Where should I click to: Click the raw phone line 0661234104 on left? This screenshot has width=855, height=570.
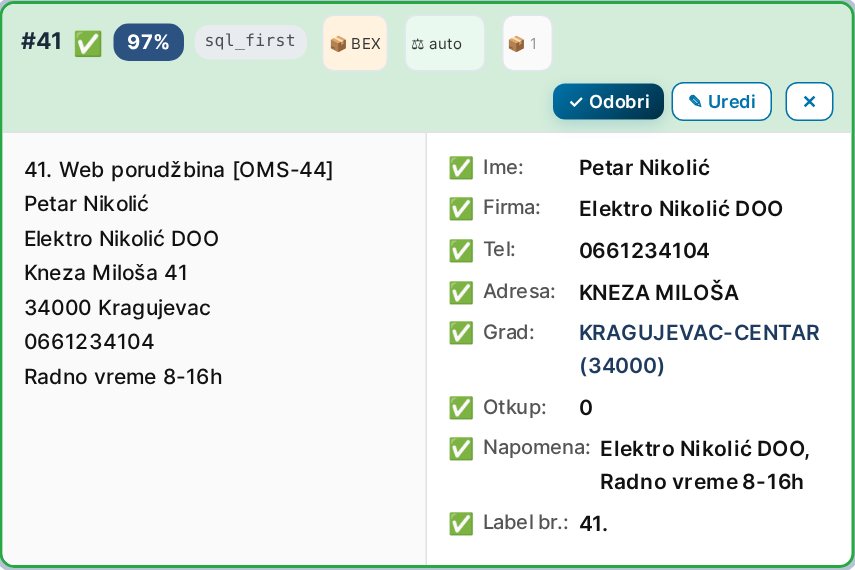pos(89,342)
